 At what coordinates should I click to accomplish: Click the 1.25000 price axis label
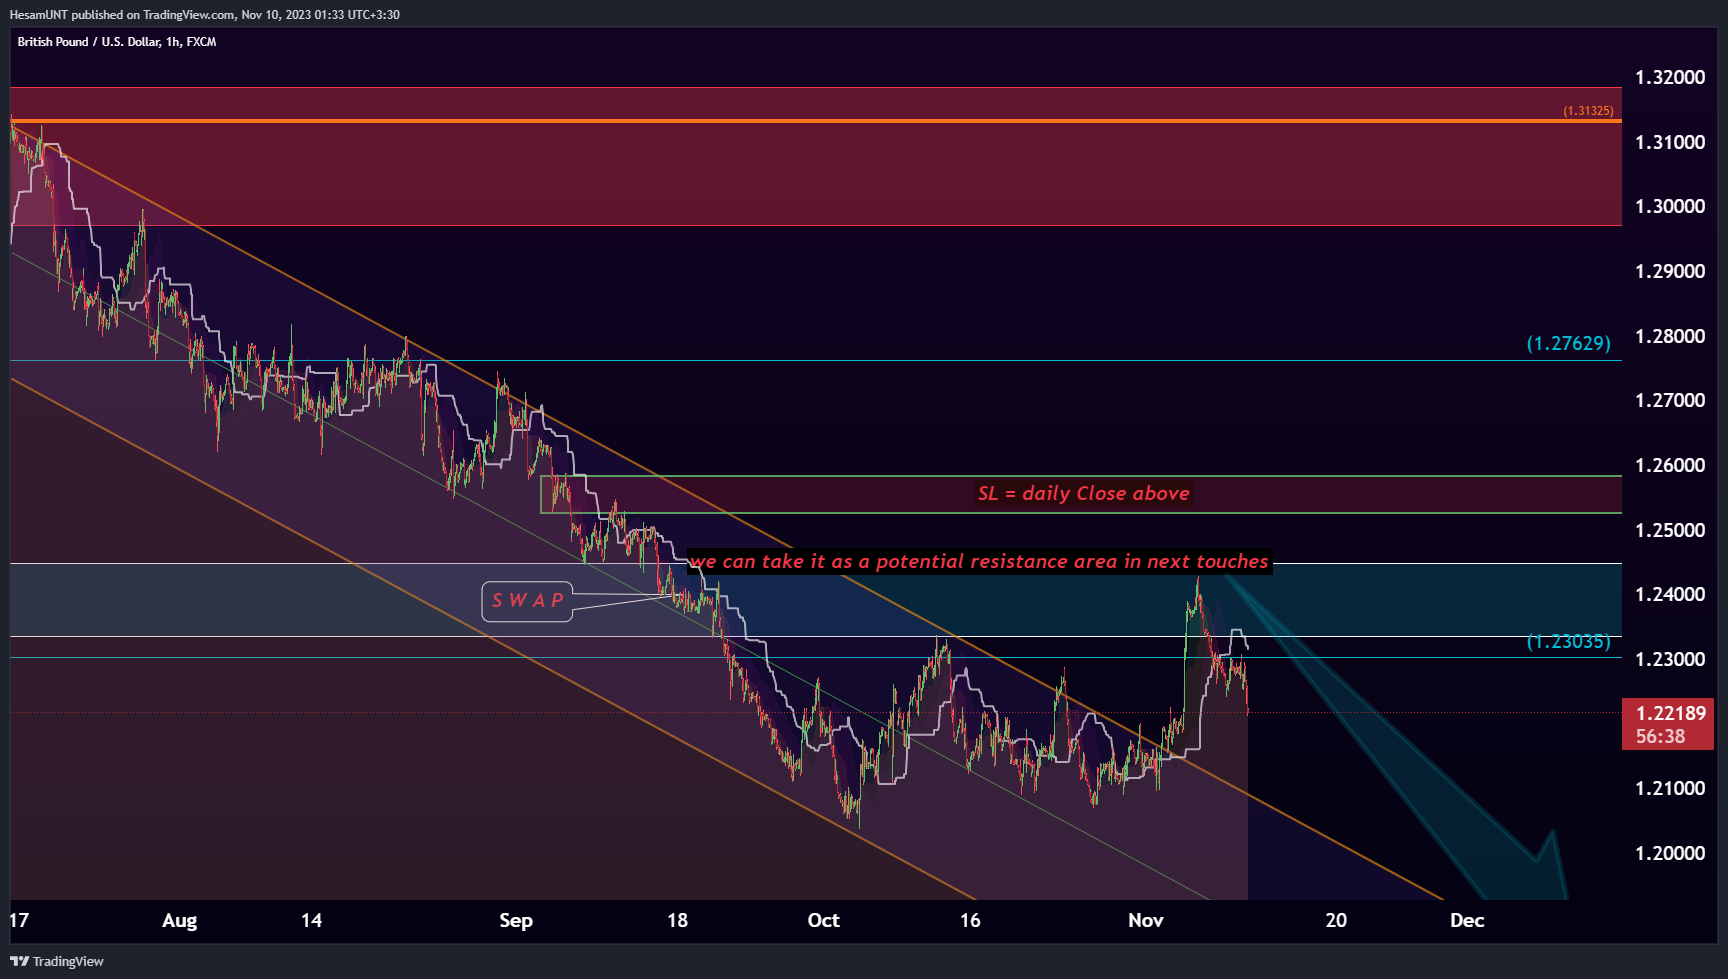pyautogui.click(x=1670, y=530)
